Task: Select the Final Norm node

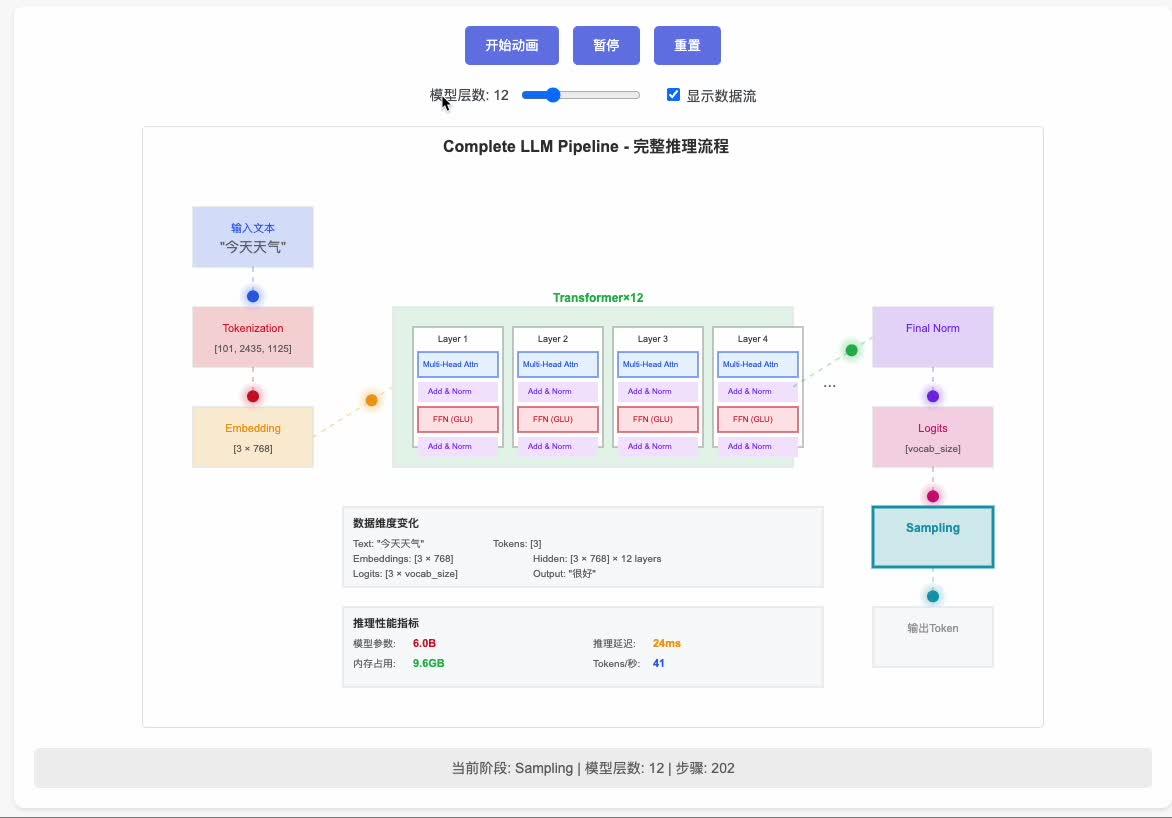Action: (x=932, y=337)
